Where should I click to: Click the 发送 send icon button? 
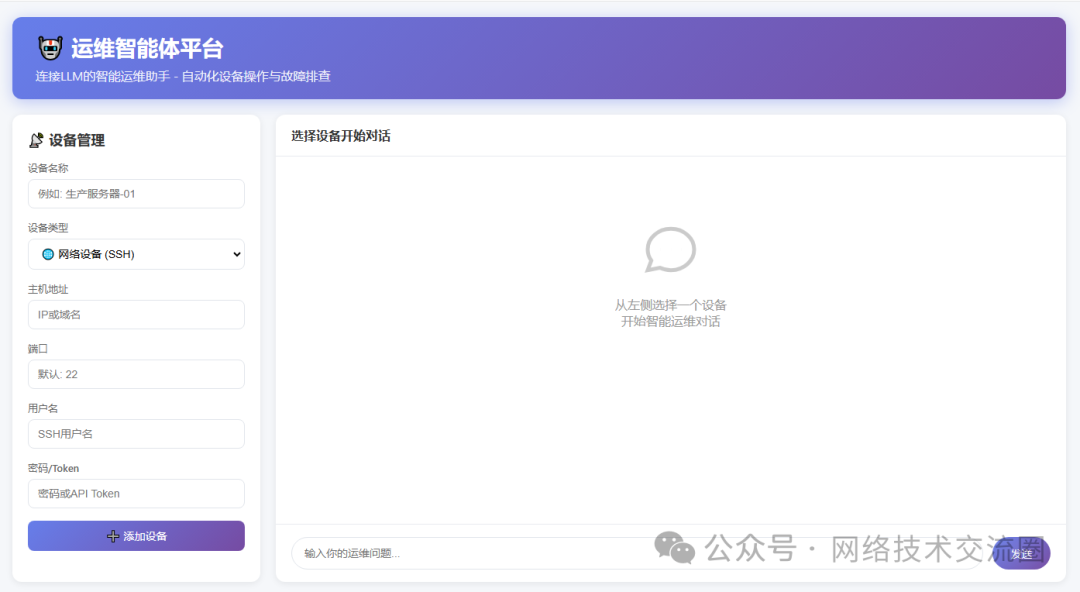1021,553
